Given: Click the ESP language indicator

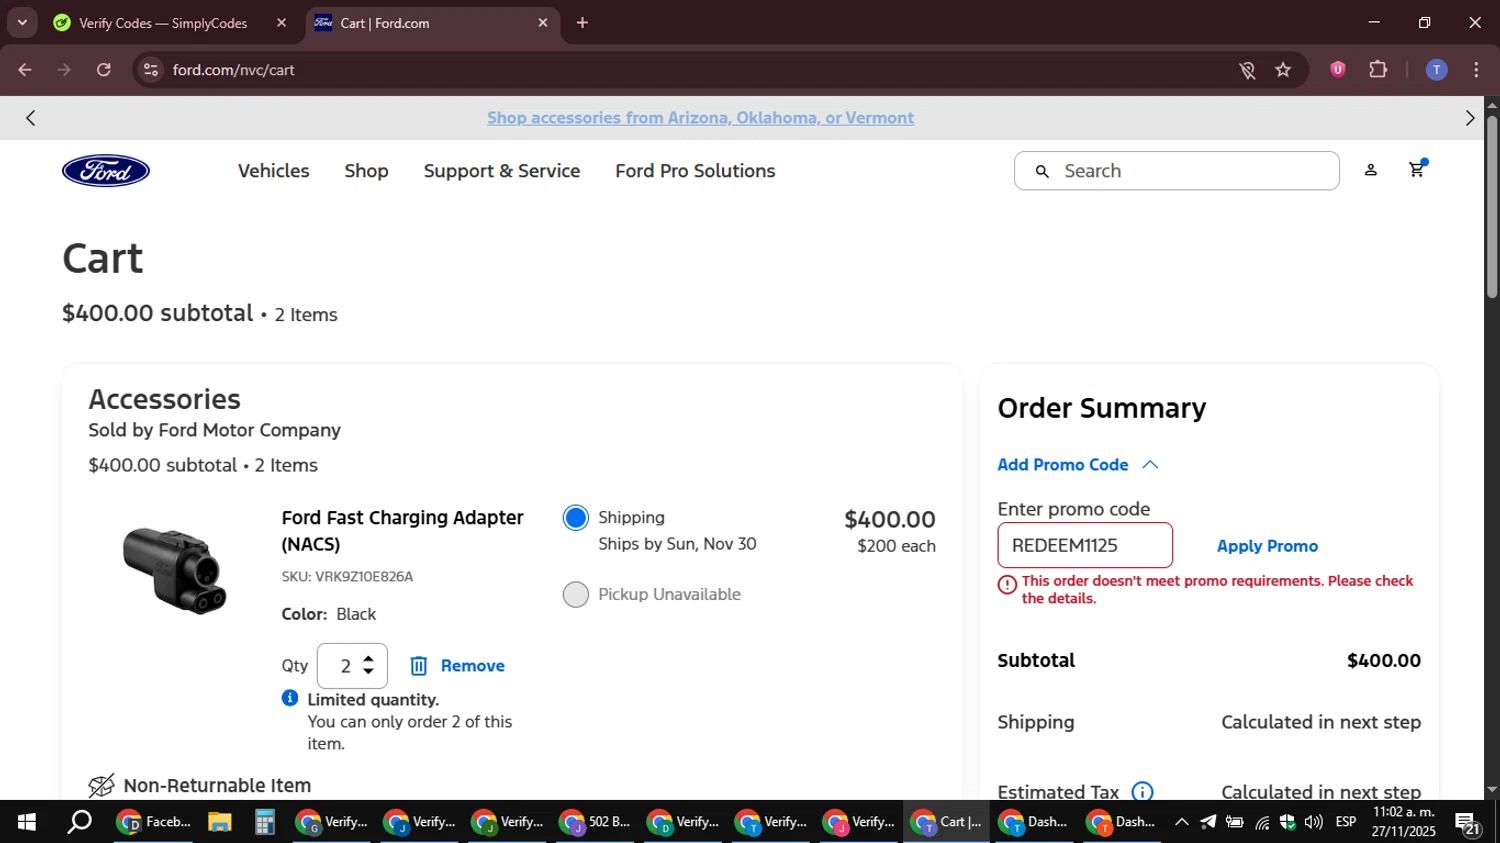Looking at the screenshot, I should click(x=1346, y=822).
